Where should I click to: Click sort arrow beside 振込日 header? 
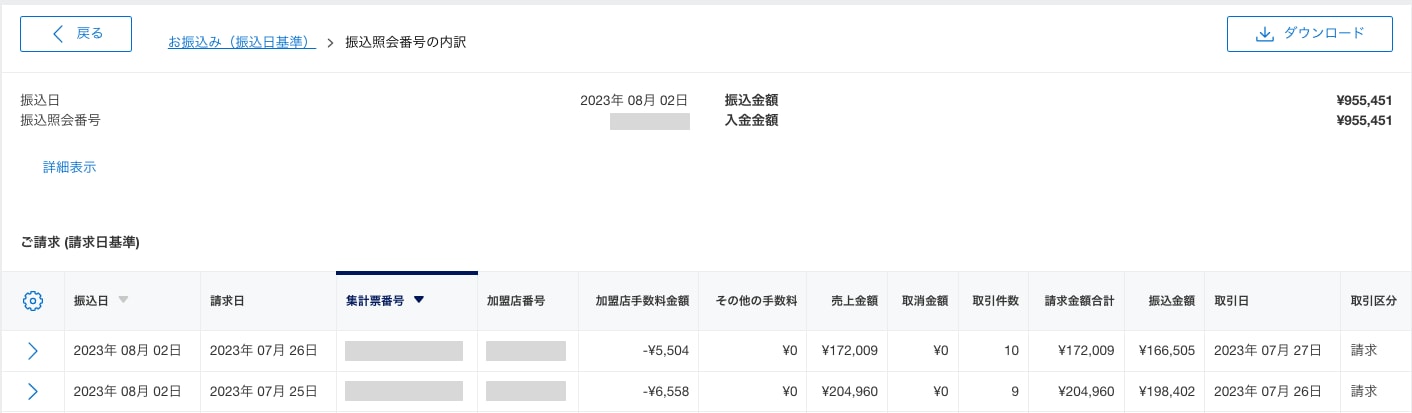click(x=123, y=300)
